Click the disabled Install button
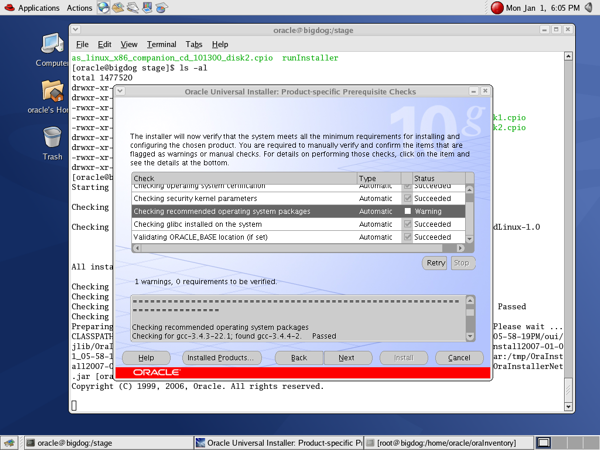Viewport: 600px width, 450px height. (404, 358)
